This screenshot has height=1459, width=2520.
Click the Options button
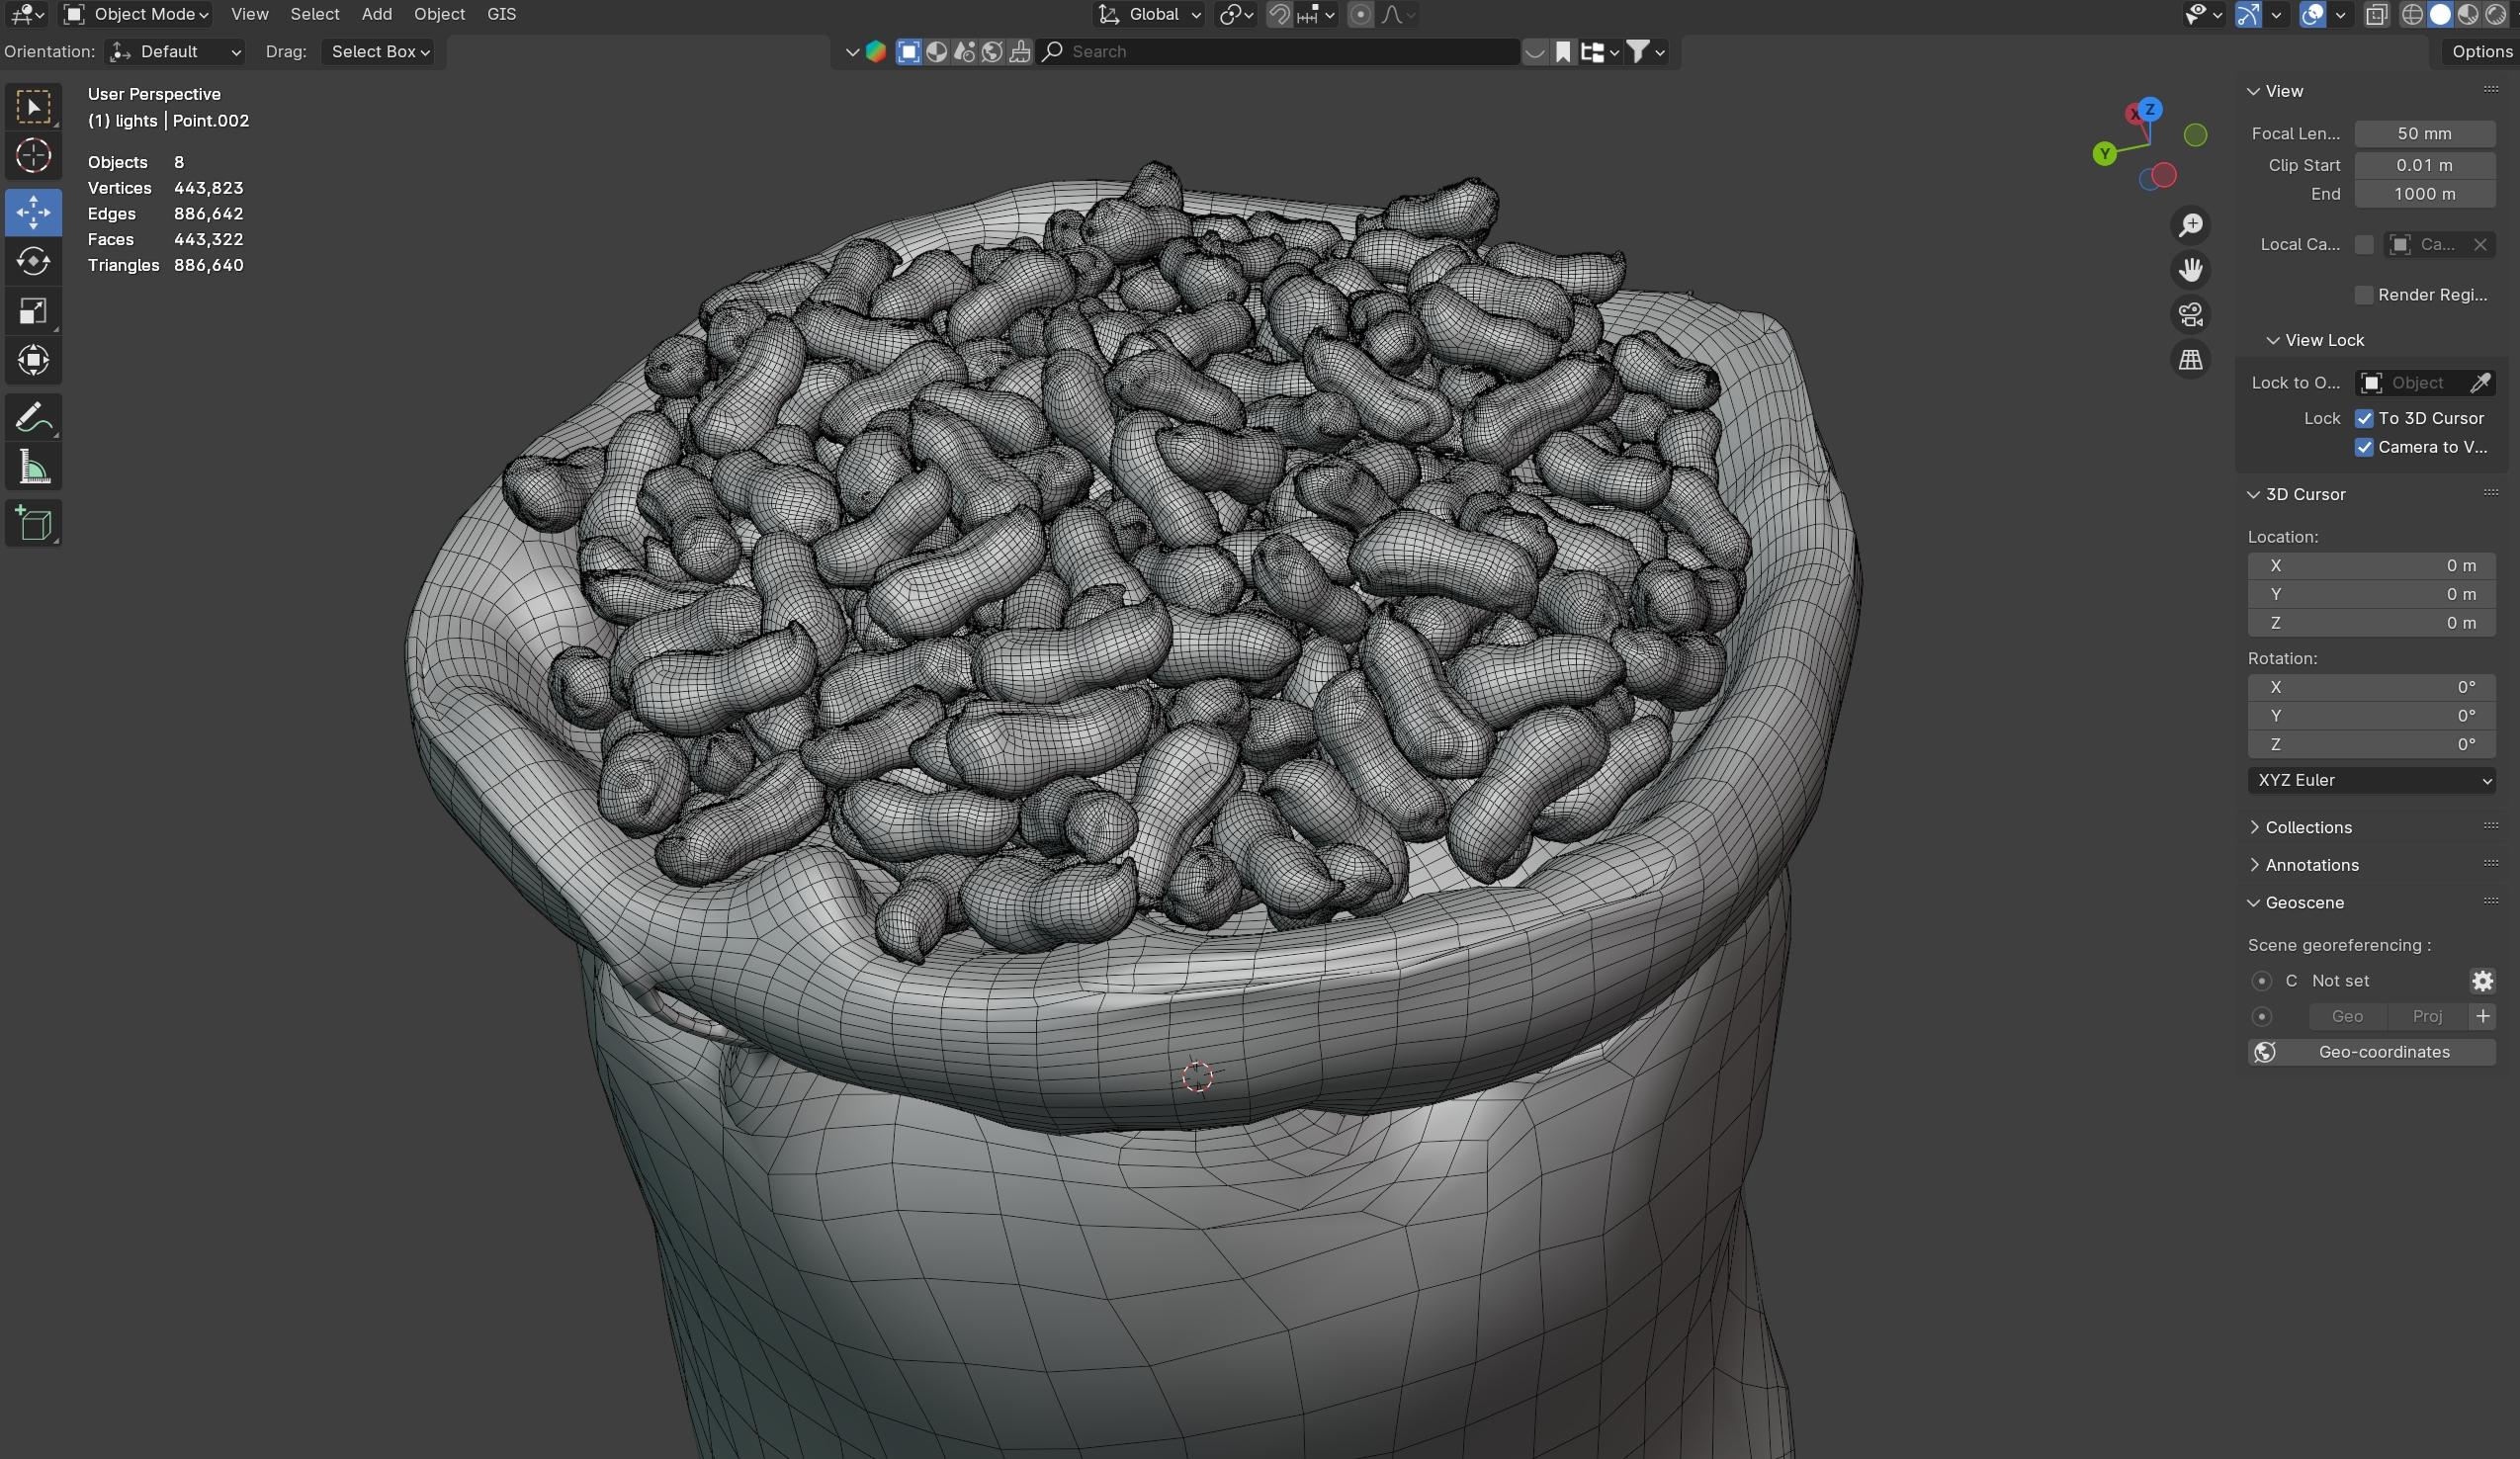point(2481,52)
